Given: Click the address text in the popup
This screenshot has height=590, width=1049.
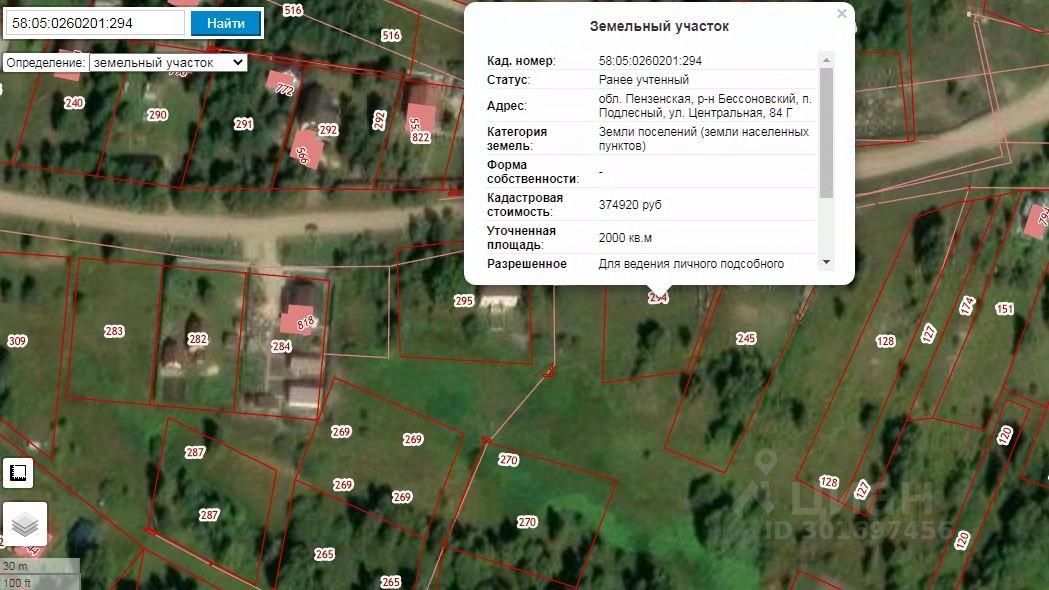Looking at the screenshot, I should click(705, 106).
